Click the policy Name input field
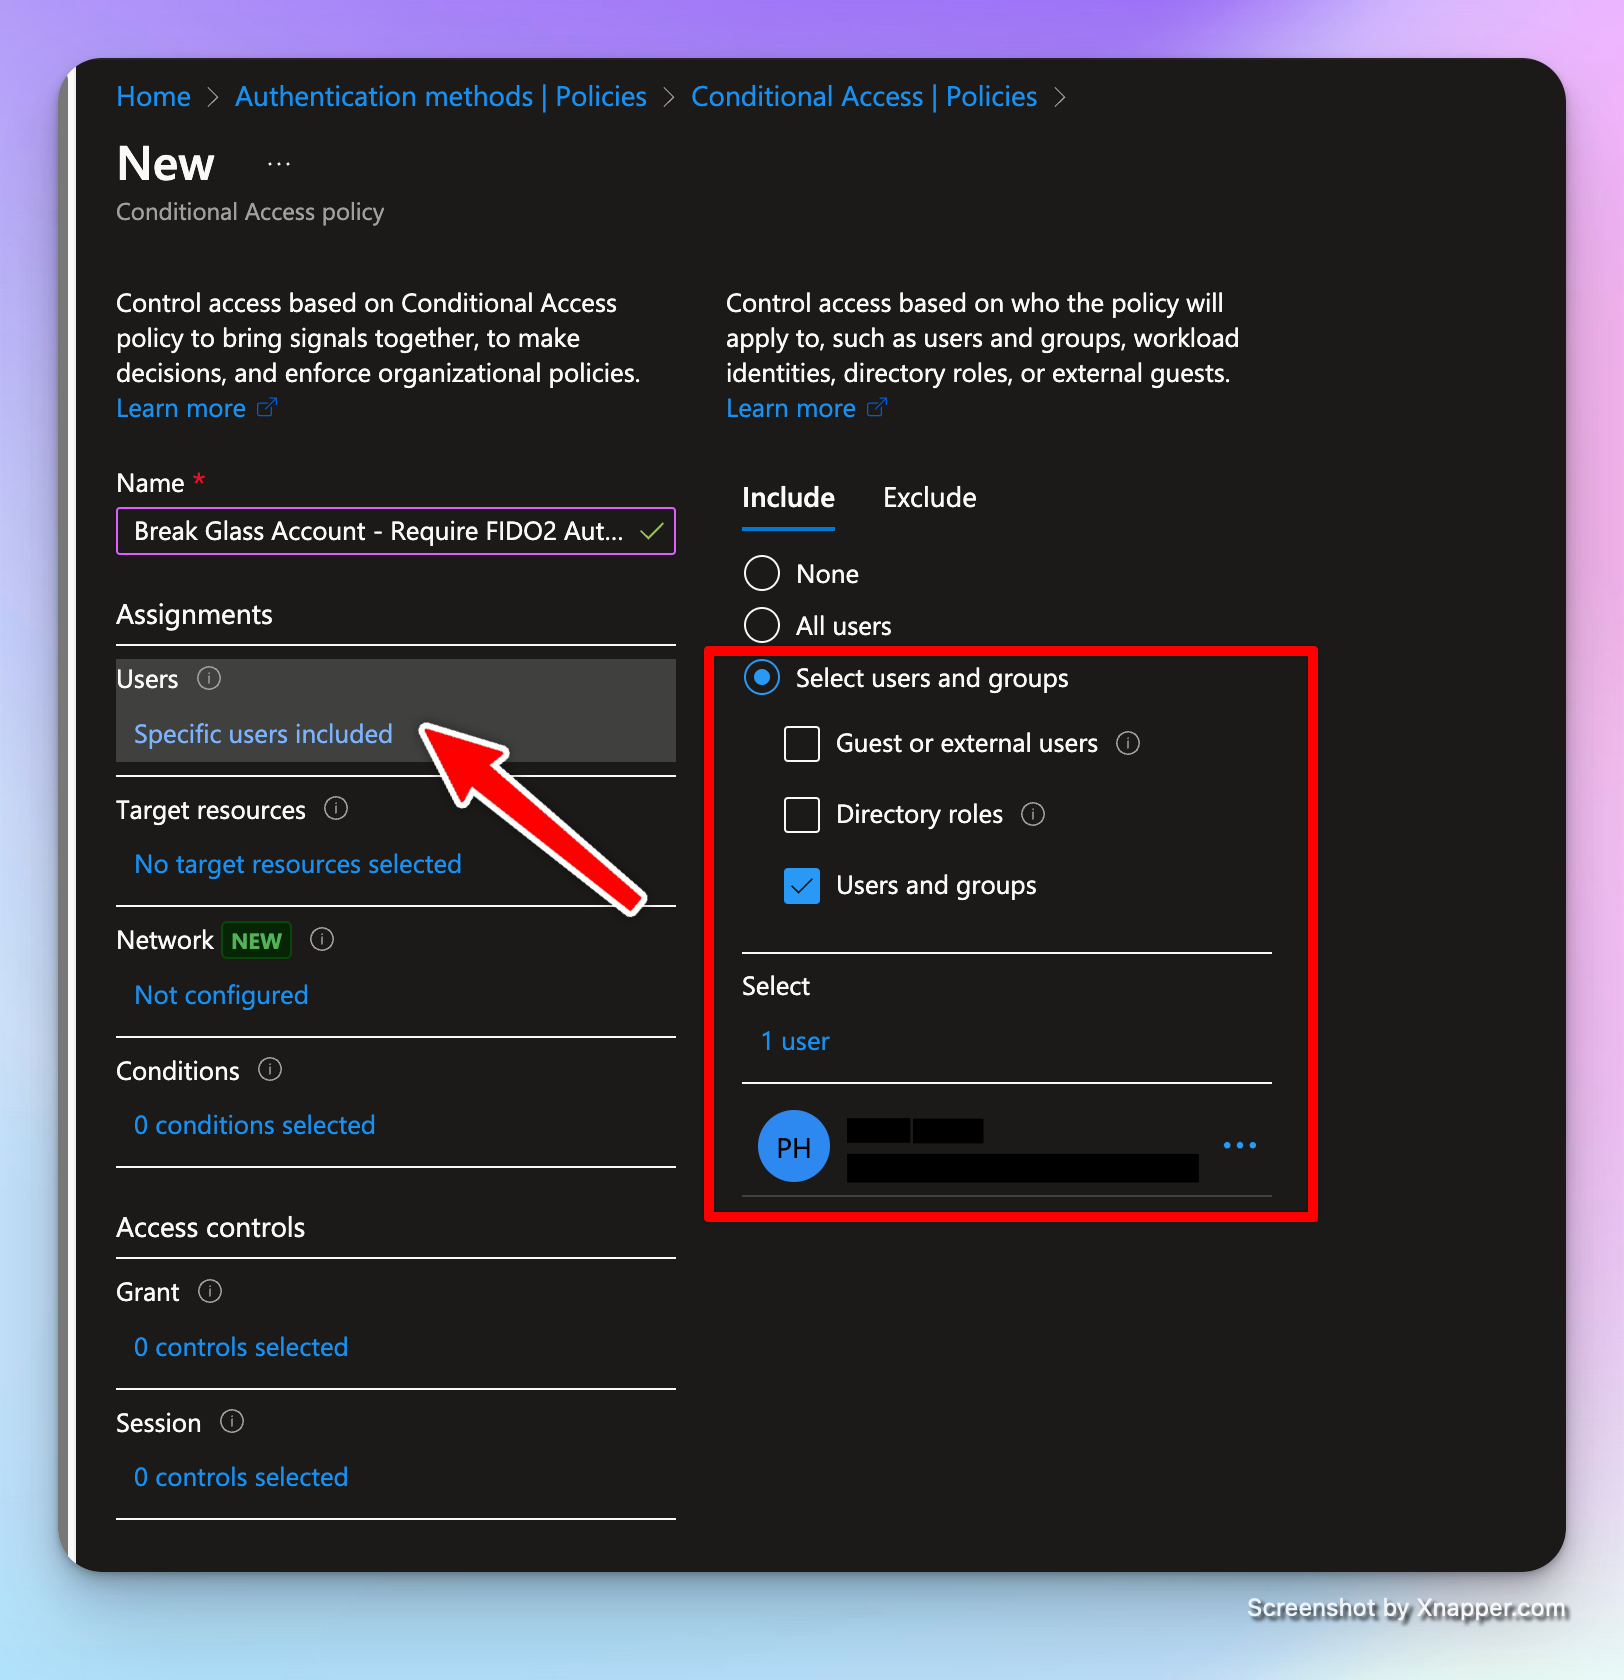The width and height of the screenshot is (1624, 1680). click(380, 531)
